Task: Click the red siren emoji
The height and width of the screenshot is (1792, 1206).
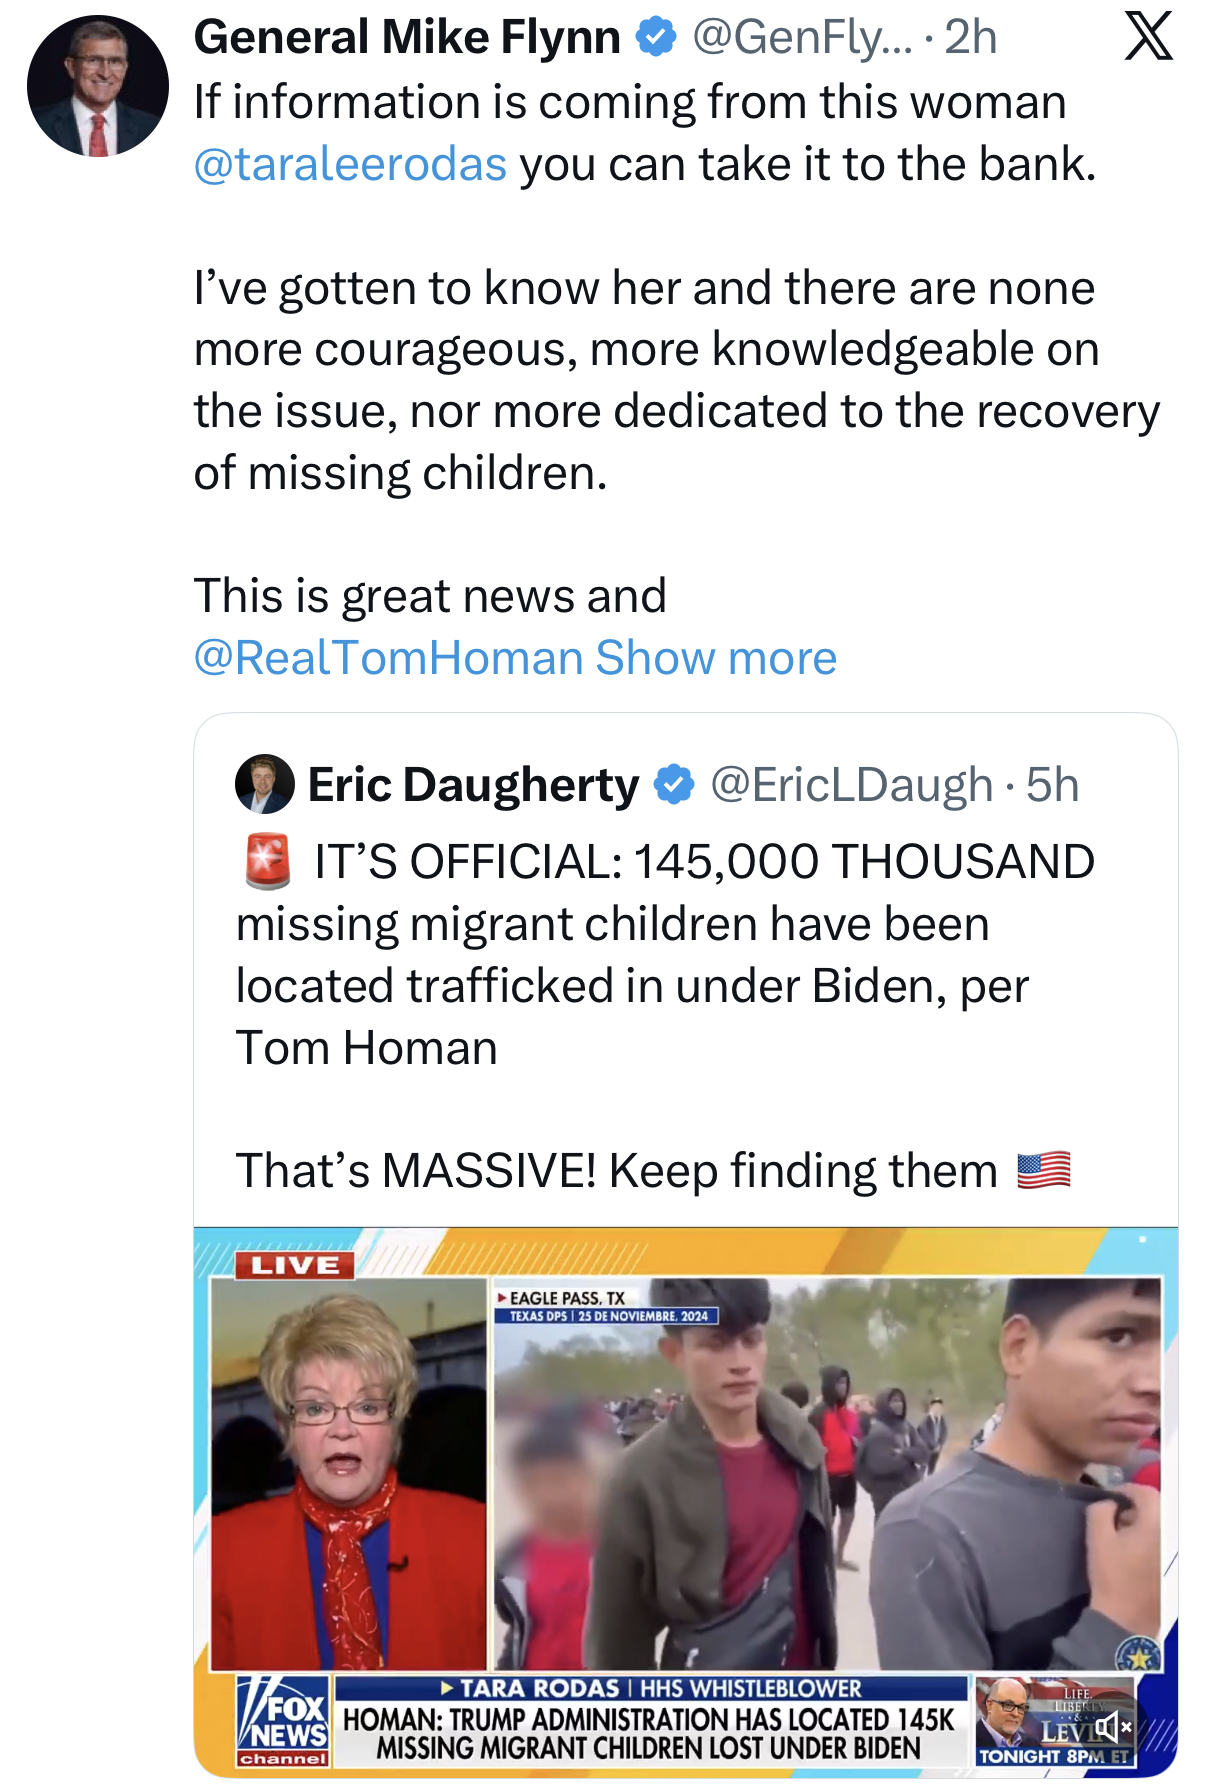Action: click(268, 861)
